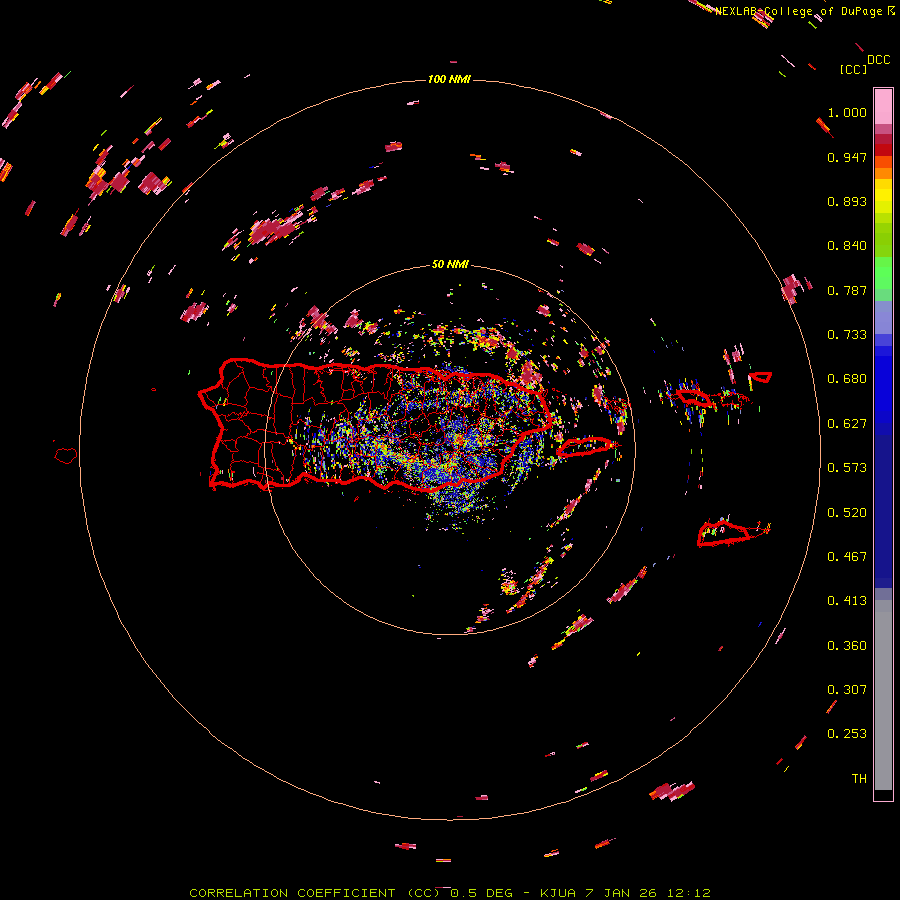Select the 0.467 scale value
This screenshot has width=900, height=900.
[x=847, y=557]
